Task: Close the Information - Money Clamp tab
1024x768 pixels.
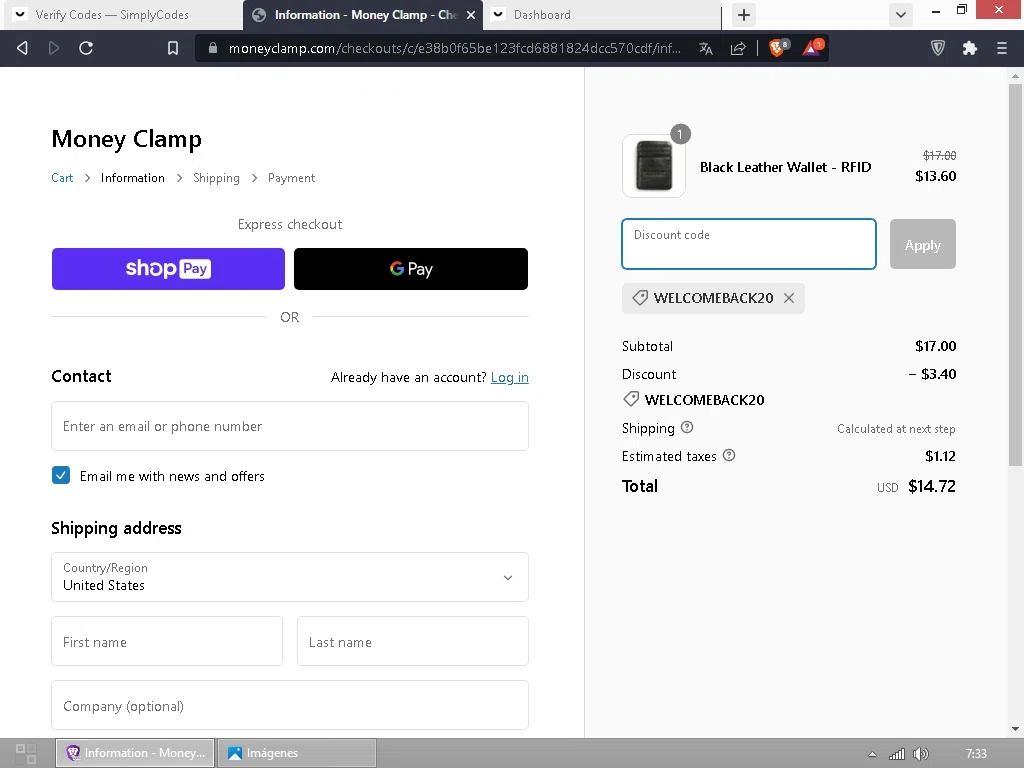Action: point(471,14)
